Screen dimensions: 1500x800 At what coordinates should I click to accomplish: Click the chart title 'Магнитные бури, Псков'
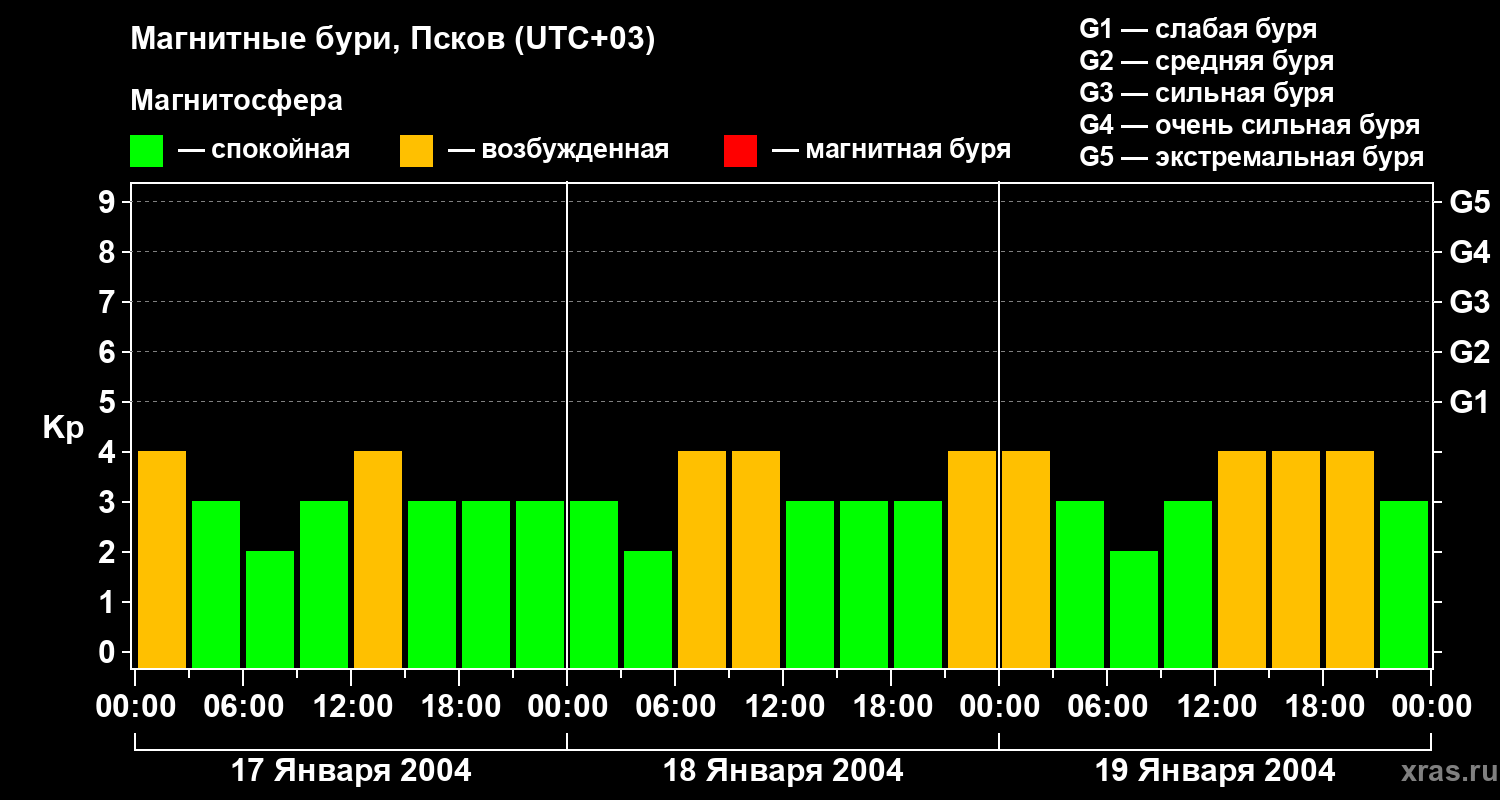click(392, 40)
